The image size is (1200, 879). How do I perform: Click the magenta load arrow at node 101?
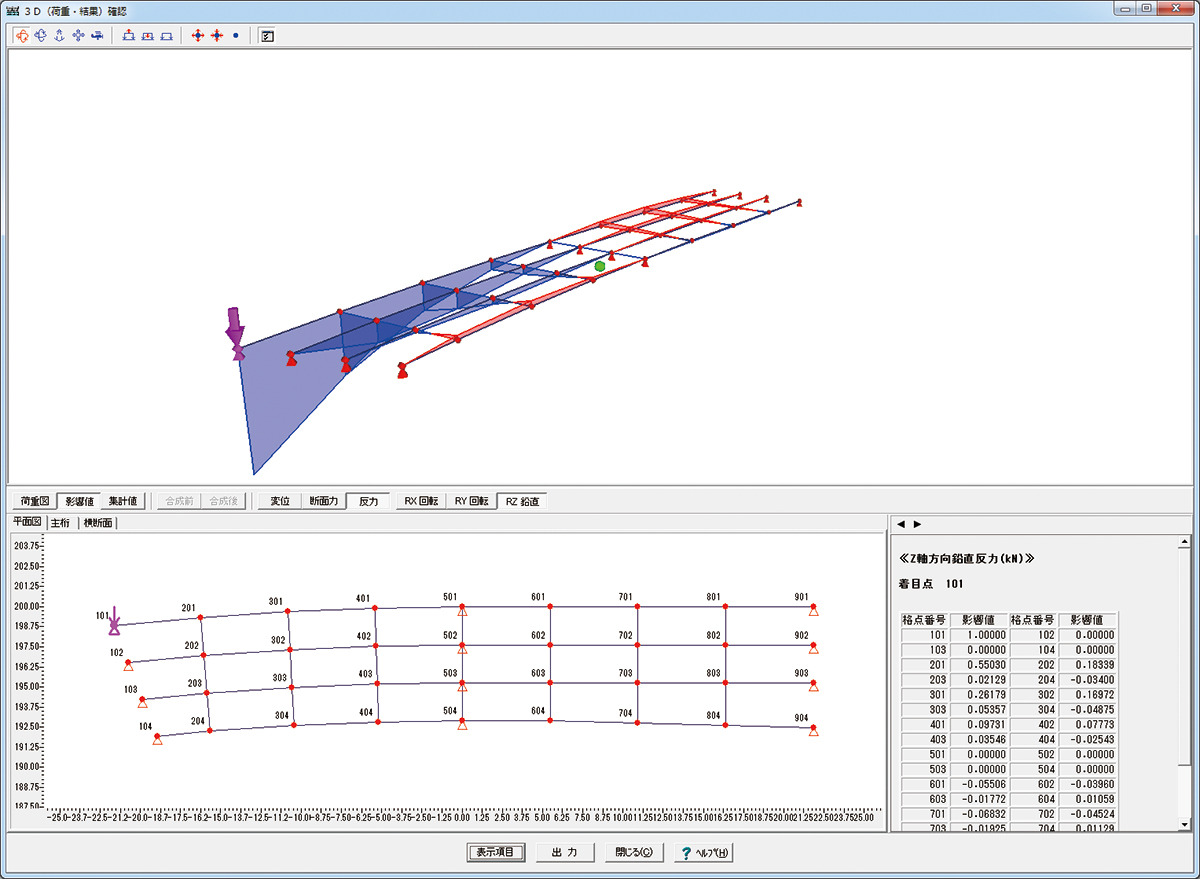click(115, 621)
